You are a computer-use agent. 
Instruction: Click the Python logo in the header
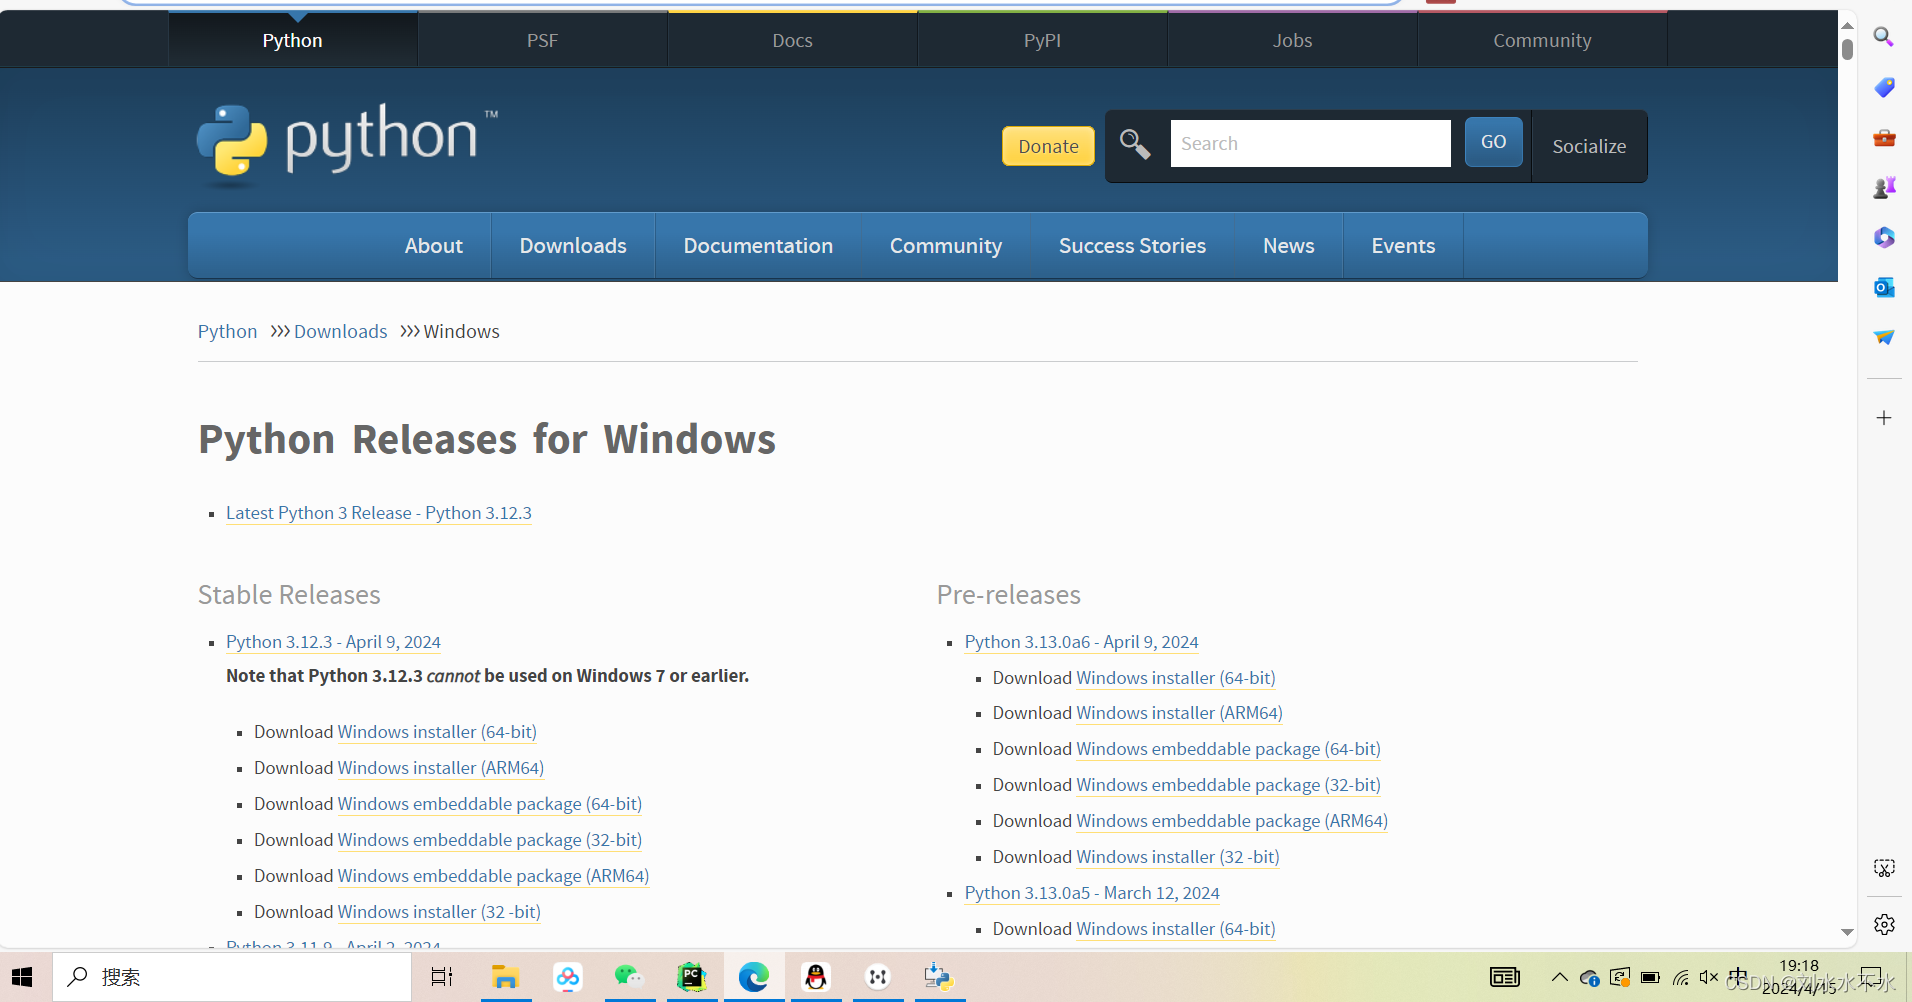coord(347,144)
